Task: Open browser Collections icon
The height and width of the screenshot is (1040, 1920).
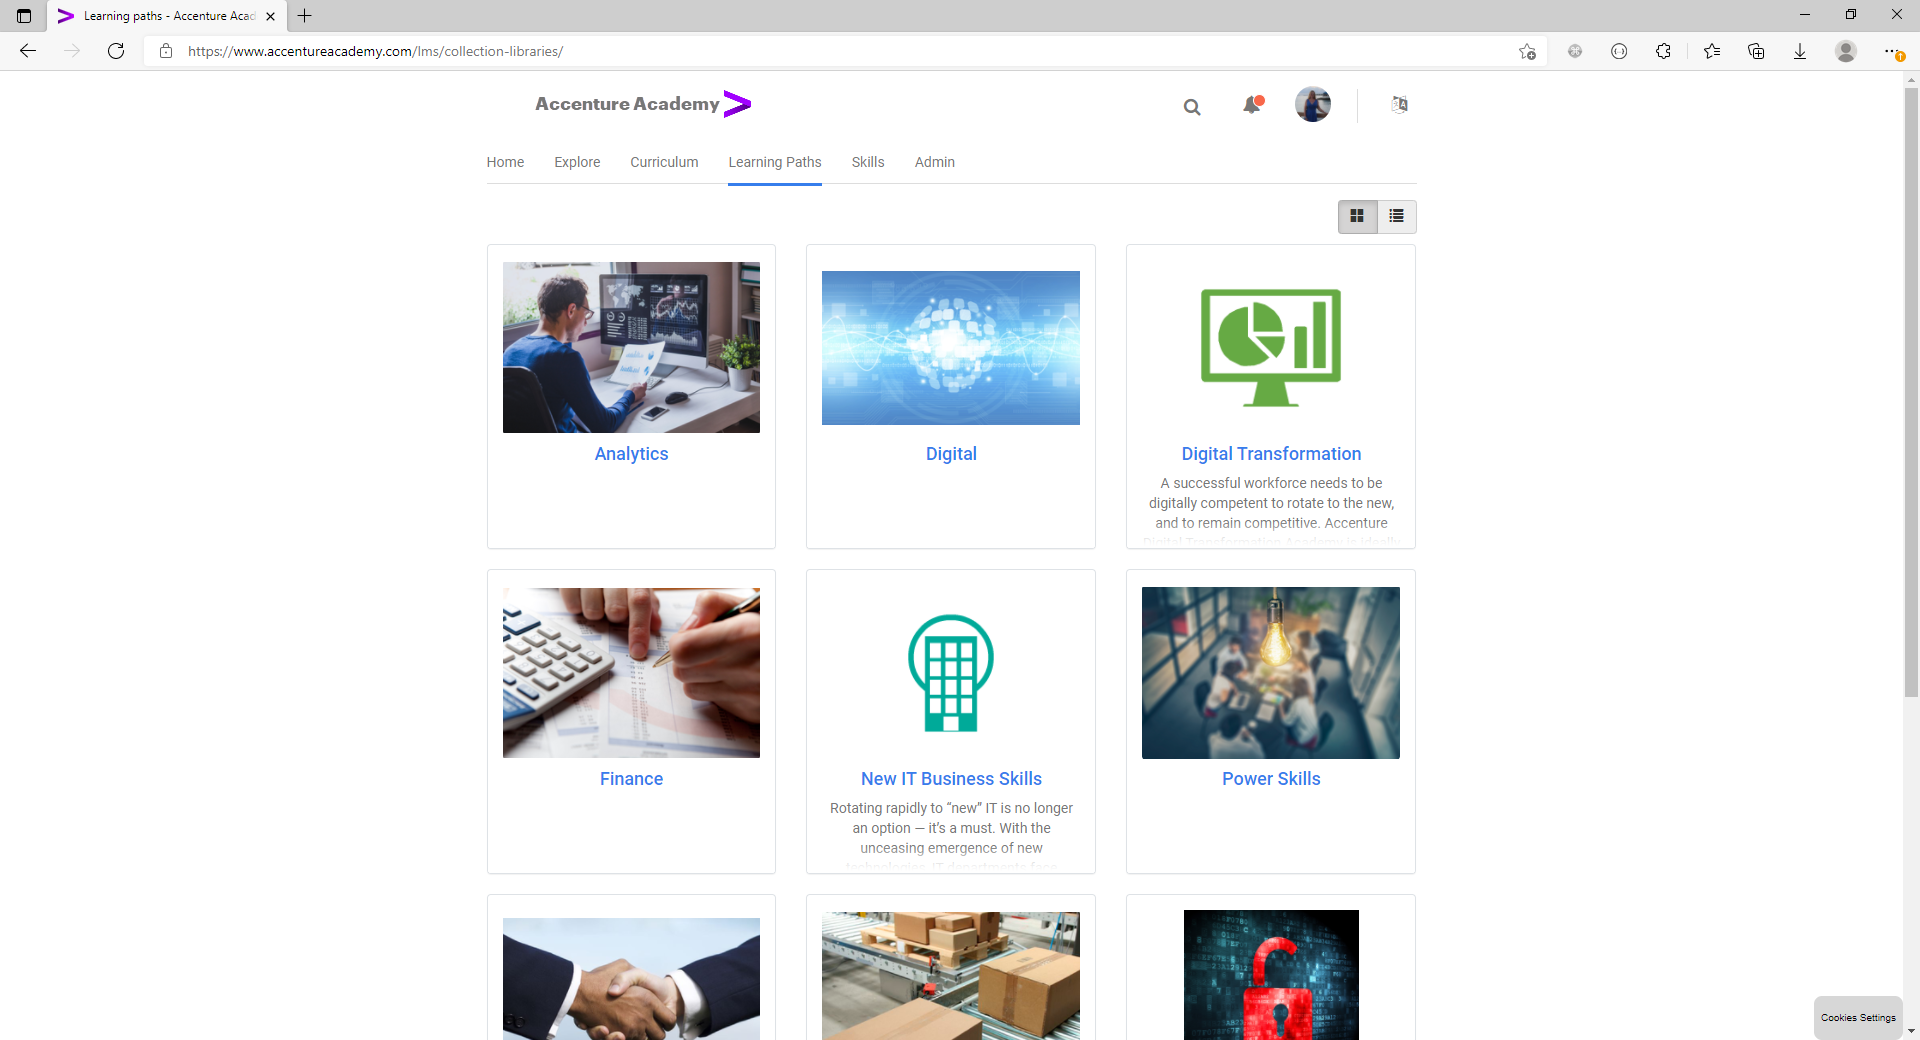Action: point(1756,51)
